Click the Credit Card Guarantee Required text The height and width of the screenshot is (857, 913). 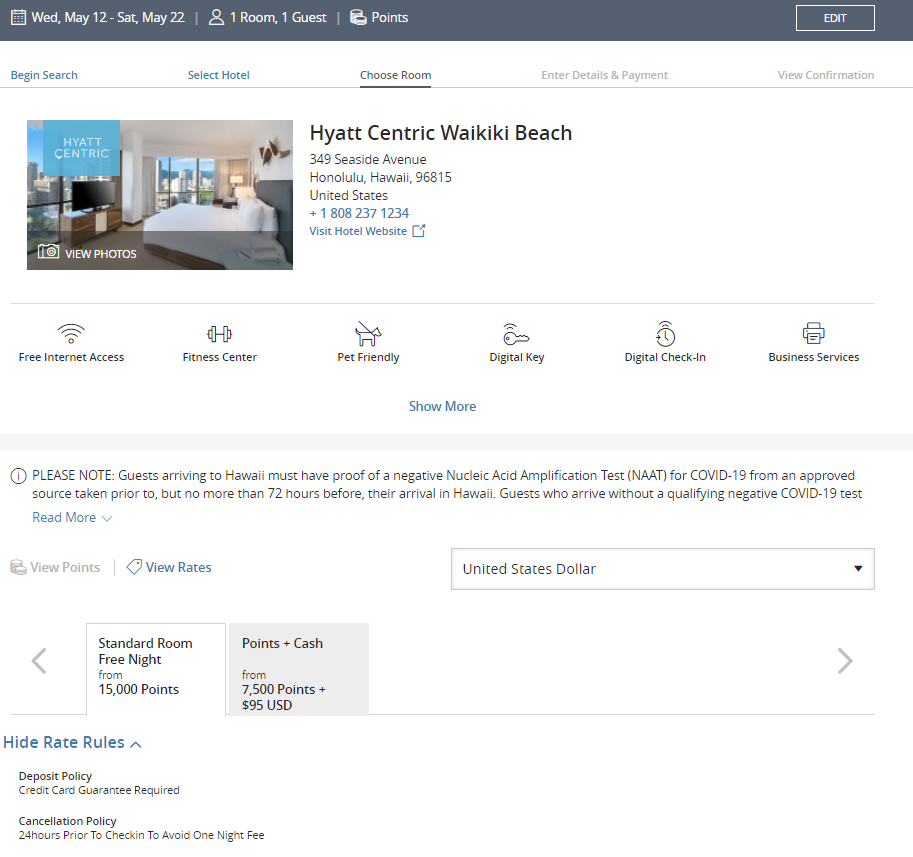(99, 790)
